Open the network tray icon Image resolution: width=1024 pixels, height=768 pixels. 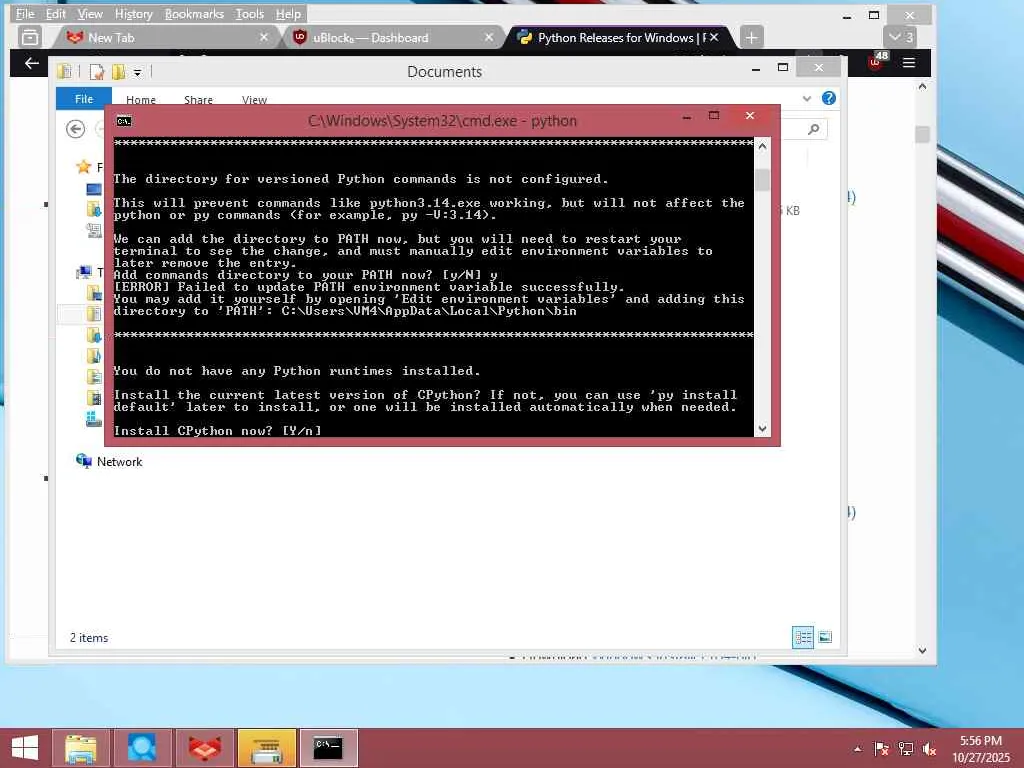tap(906, 749)
